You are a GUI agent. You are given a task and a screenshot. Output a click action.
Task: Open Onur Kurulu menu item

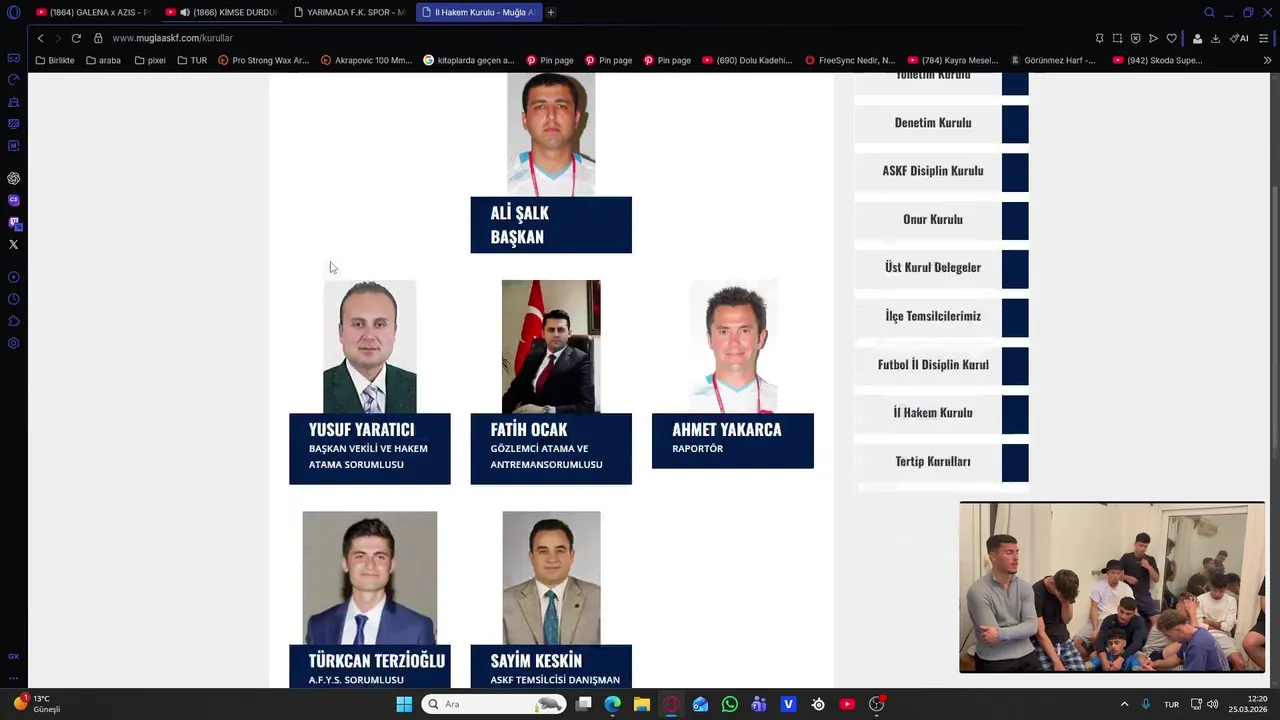(x=941, y=220)
